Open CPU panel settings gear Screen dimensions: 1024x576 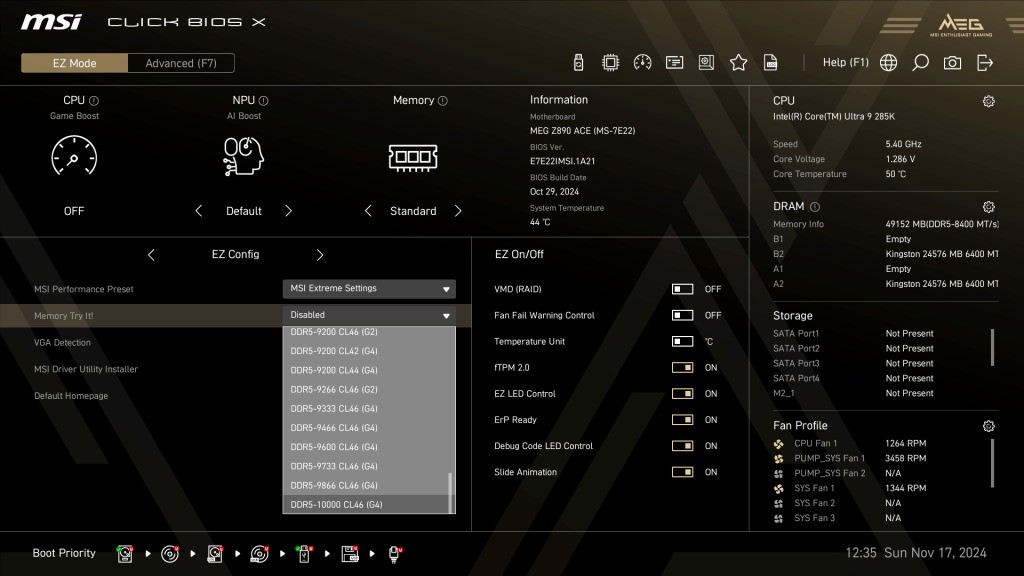click(988, 101)
